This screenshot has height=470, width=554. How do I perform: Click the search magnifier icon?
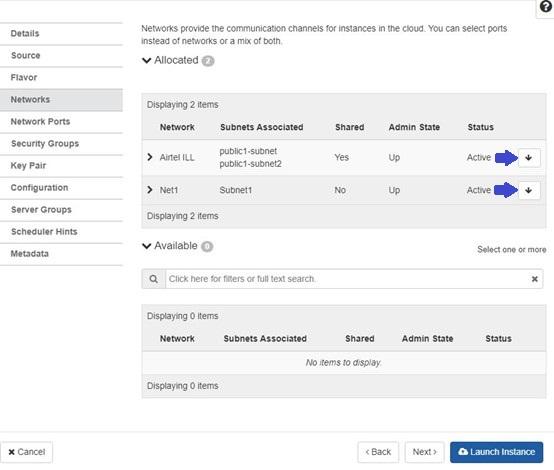point(153,279)
